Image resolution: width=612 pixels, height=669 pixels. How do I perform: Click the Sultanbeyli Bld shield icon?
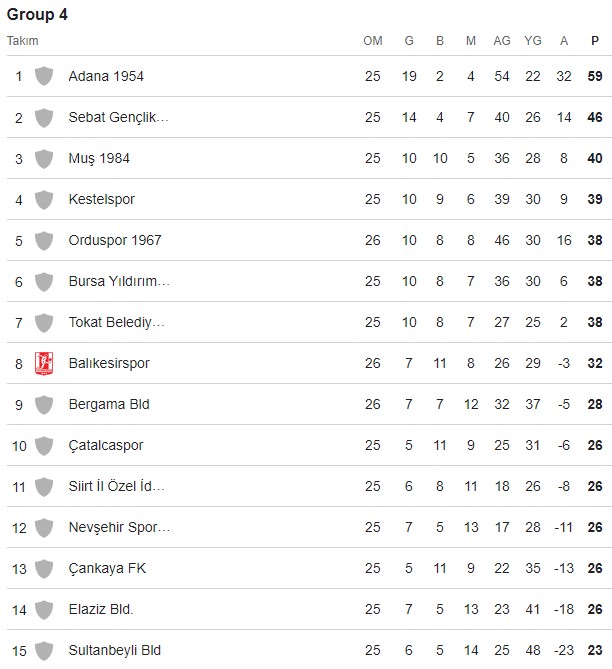point(43,650)
